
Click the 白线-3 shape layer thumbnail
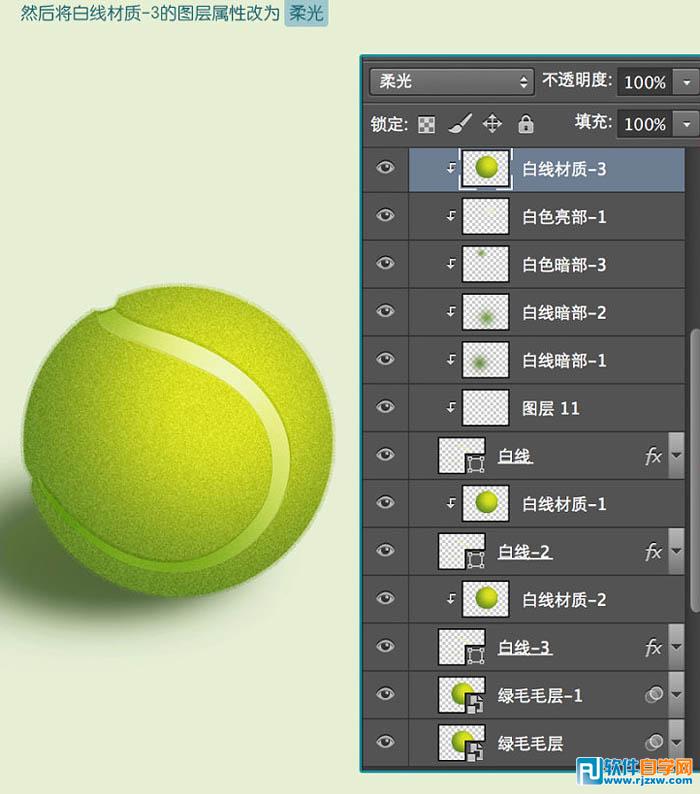461,647
